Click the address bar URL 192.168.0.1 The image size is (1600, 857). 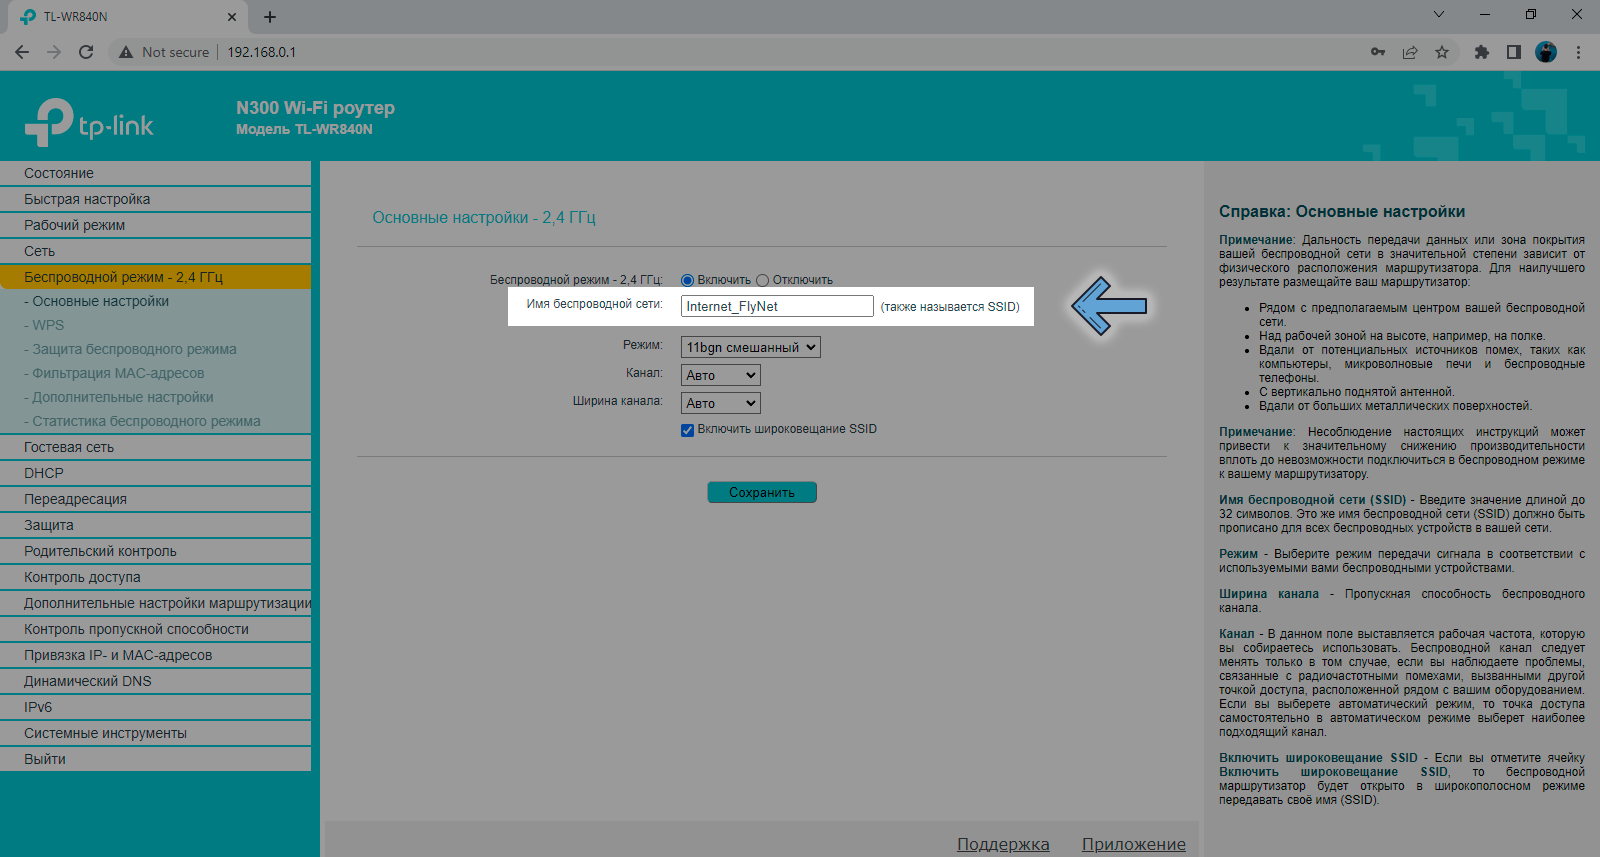261,52
